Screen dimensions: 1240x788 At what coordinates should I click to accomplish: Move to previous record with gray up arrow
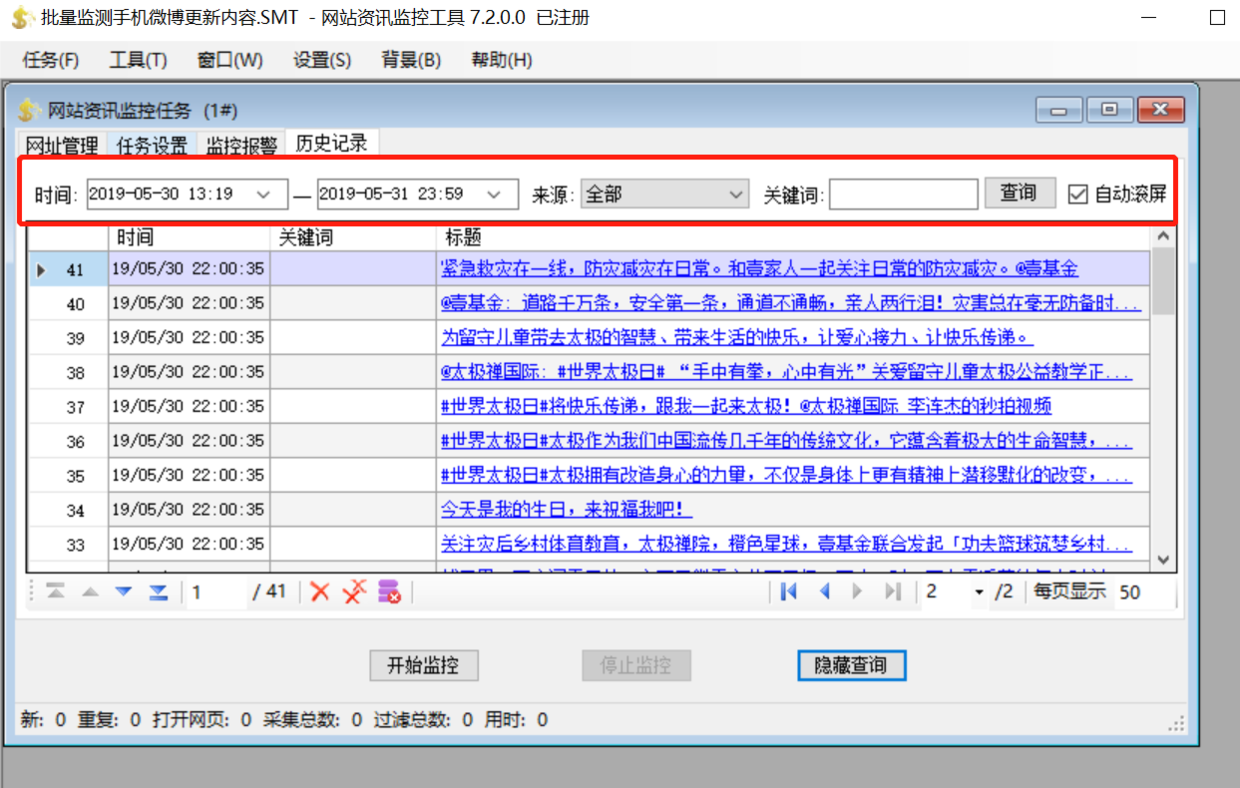pos(90,592)
